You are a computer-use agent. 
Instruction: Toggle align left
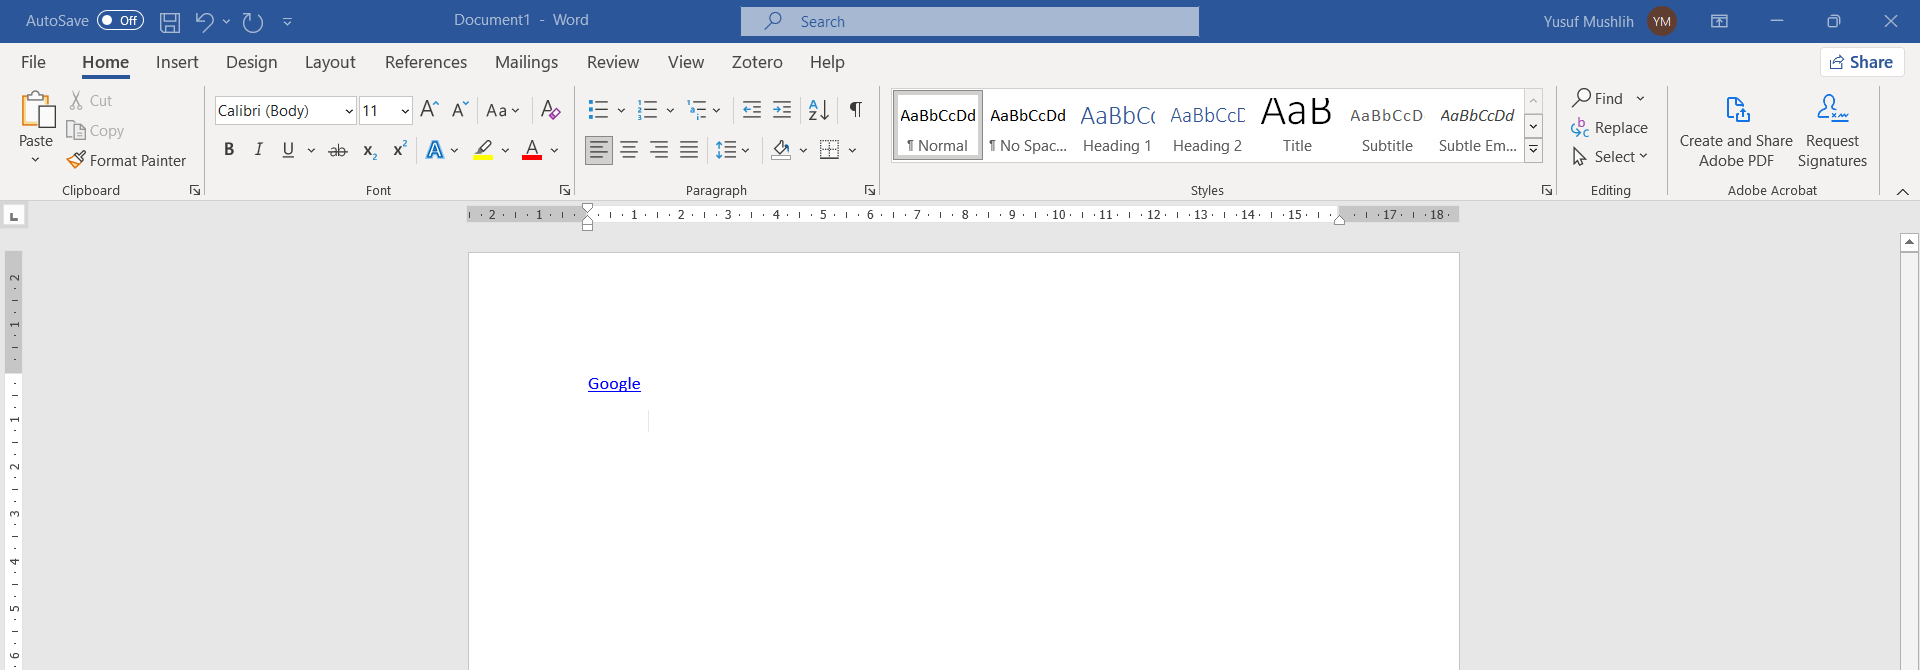coord(599,150)
